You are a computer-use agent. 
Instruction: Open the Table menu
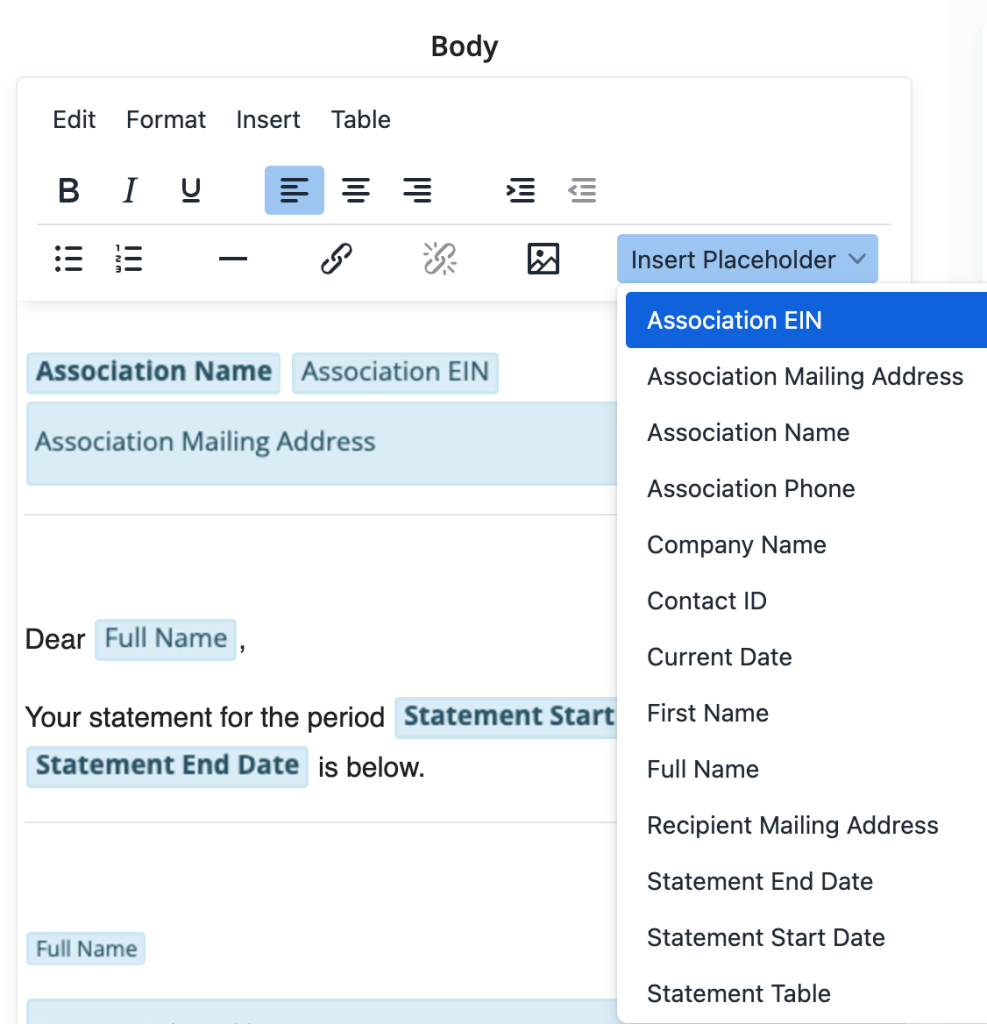(x=360, y=119)
